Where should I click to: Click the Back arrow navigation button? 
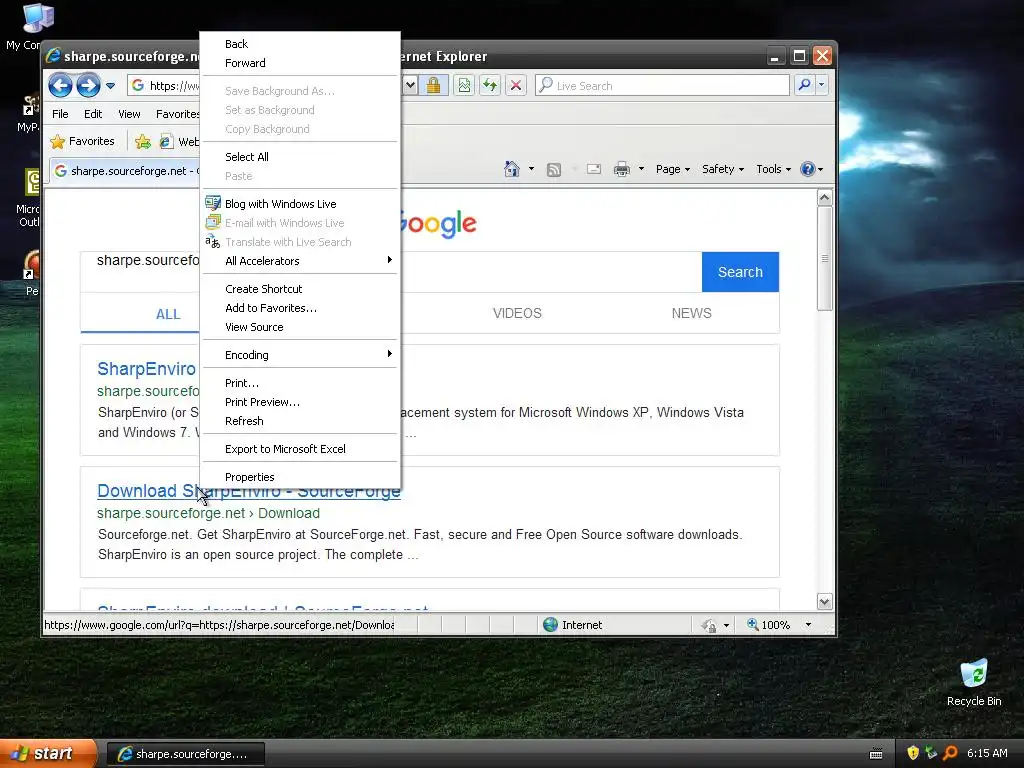pos(60,86)
